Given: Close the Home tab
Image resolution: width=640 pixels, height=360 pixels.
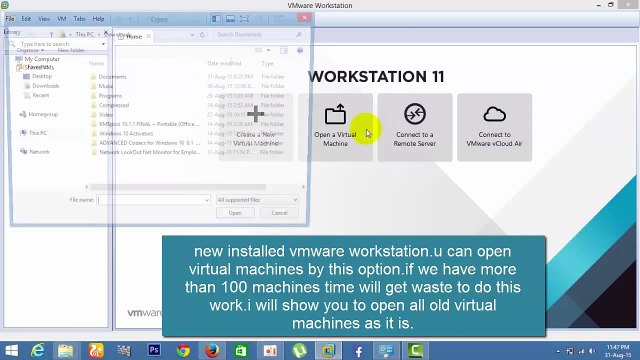Looking at the screenshot, I should (x=149, y=36).
